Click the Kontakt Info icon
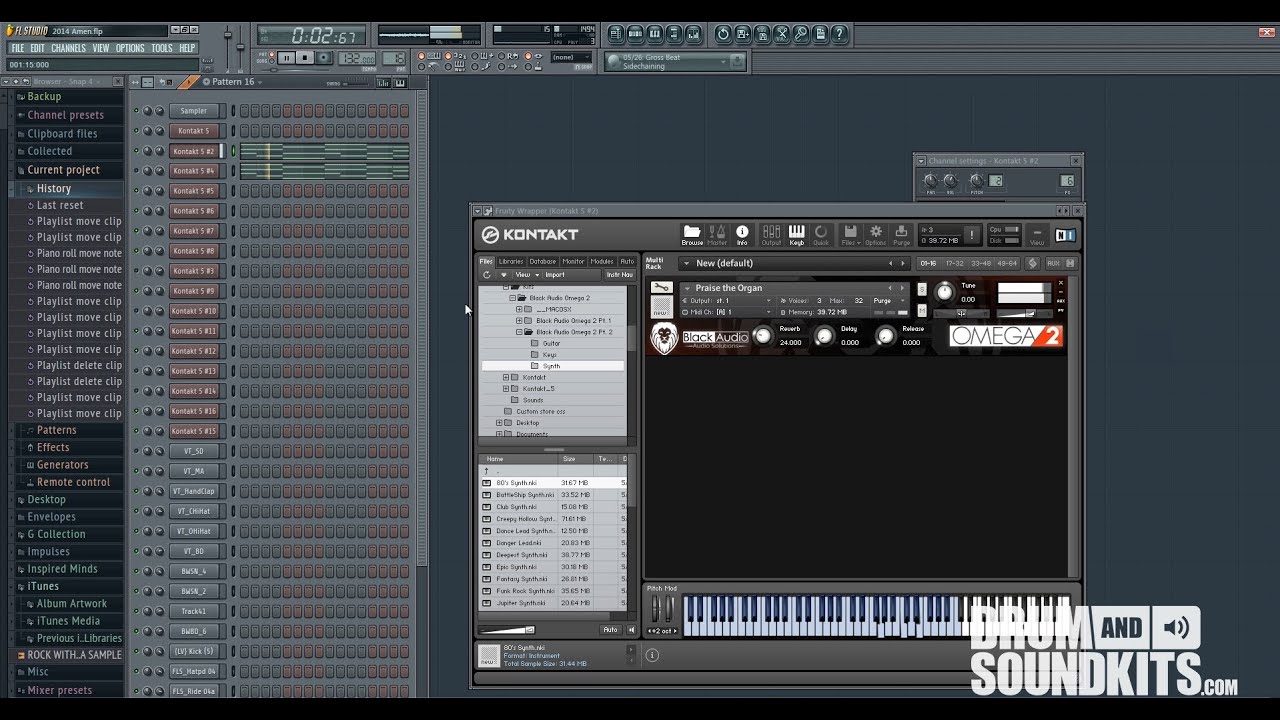This screenshot has width=1280, height=720. coord(742,234)
